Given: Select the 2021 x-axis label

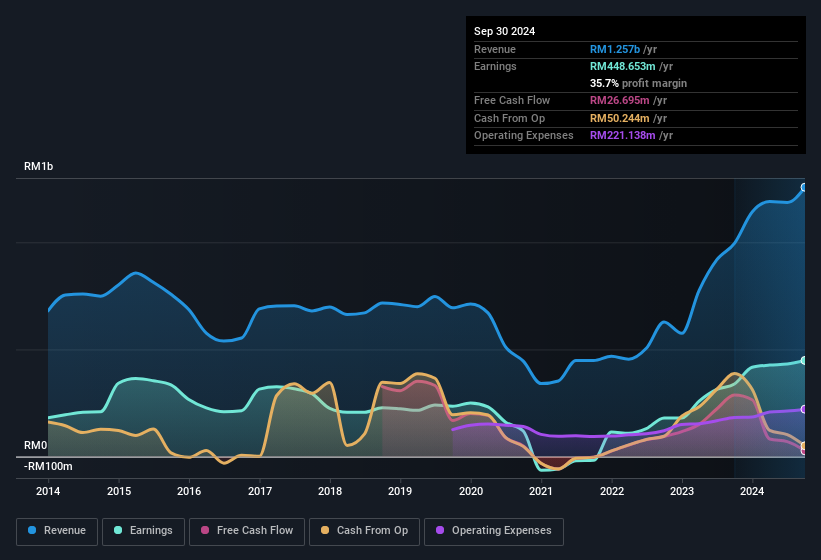Looking at the screenshot, I should point(541,491).
